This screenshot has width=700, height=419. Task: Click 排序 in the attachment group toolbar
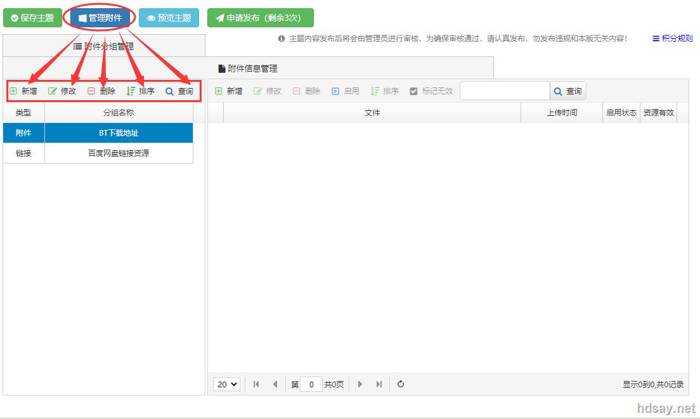(x=140, y=91)
